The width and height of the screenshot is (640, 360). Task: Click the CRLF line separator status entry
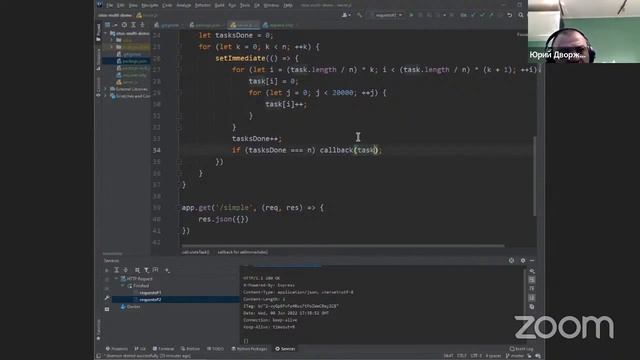462,356
